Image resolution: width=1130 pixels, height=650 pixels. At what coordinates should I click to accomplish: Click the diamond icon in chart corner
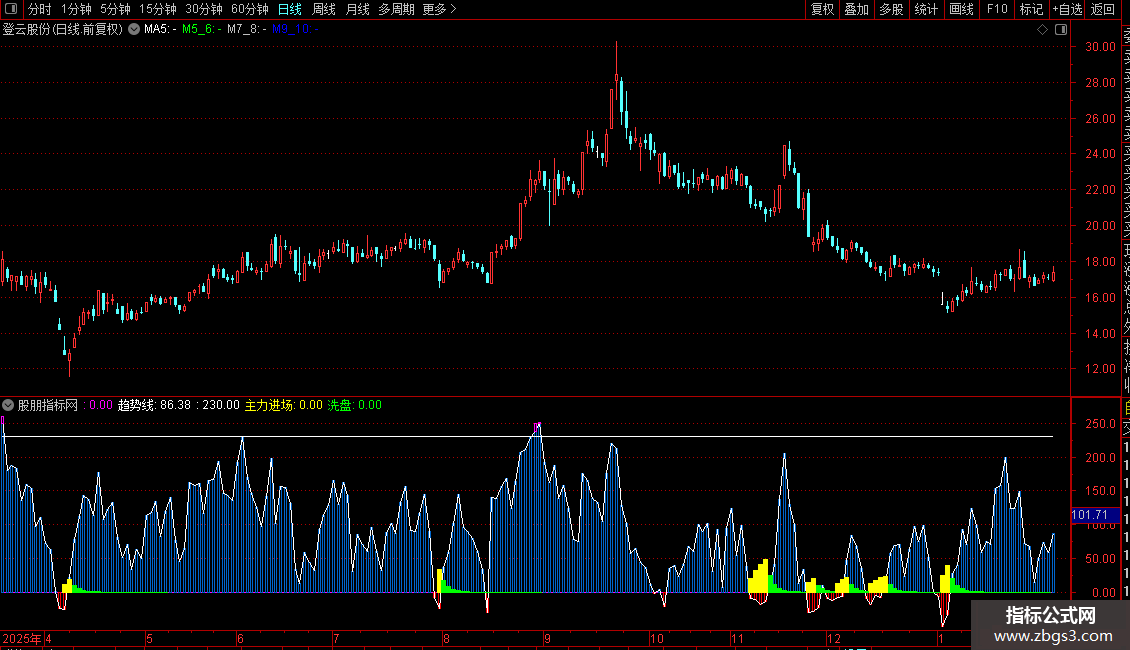point(1042,30)
